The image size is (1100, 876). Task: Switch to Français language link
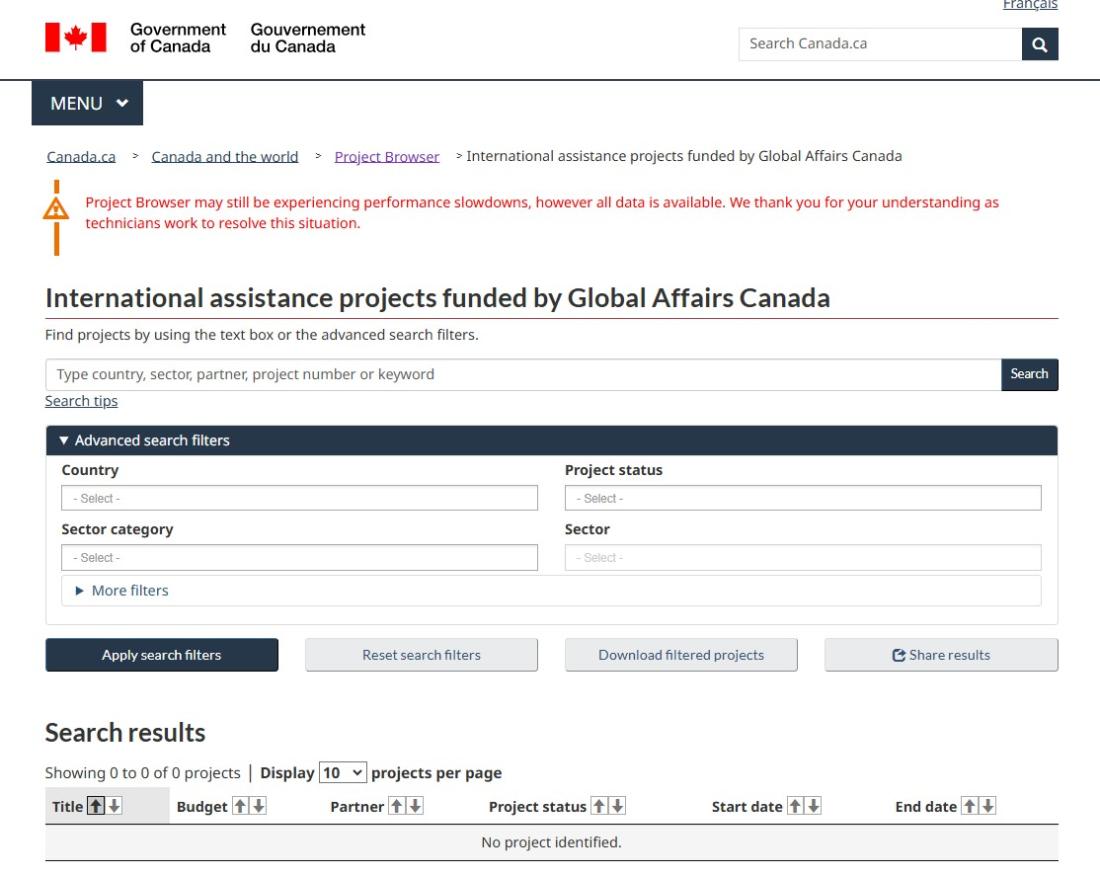pos(1030,5)
